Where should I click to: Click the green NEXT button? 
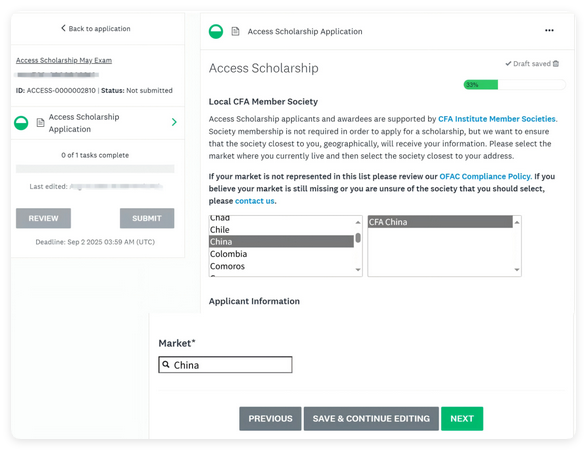462,419
